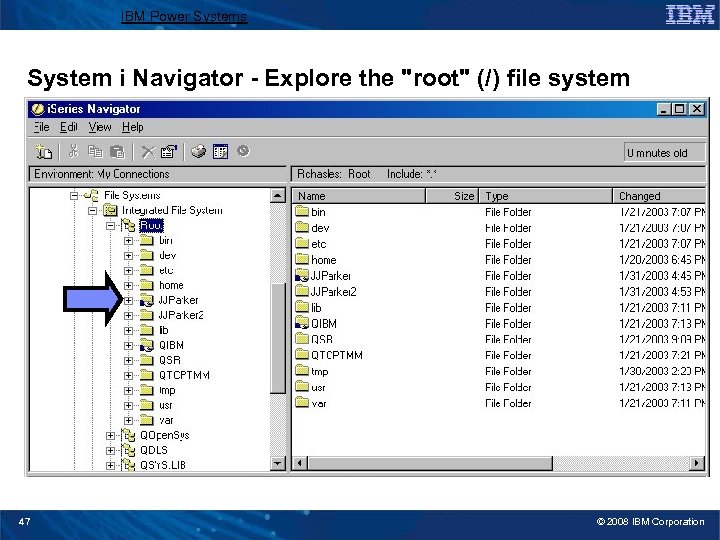Click the table-and-columns toolbar icon
Image resolution: width=720 pixels, height=540 pixels.
[x=220, y=152]
